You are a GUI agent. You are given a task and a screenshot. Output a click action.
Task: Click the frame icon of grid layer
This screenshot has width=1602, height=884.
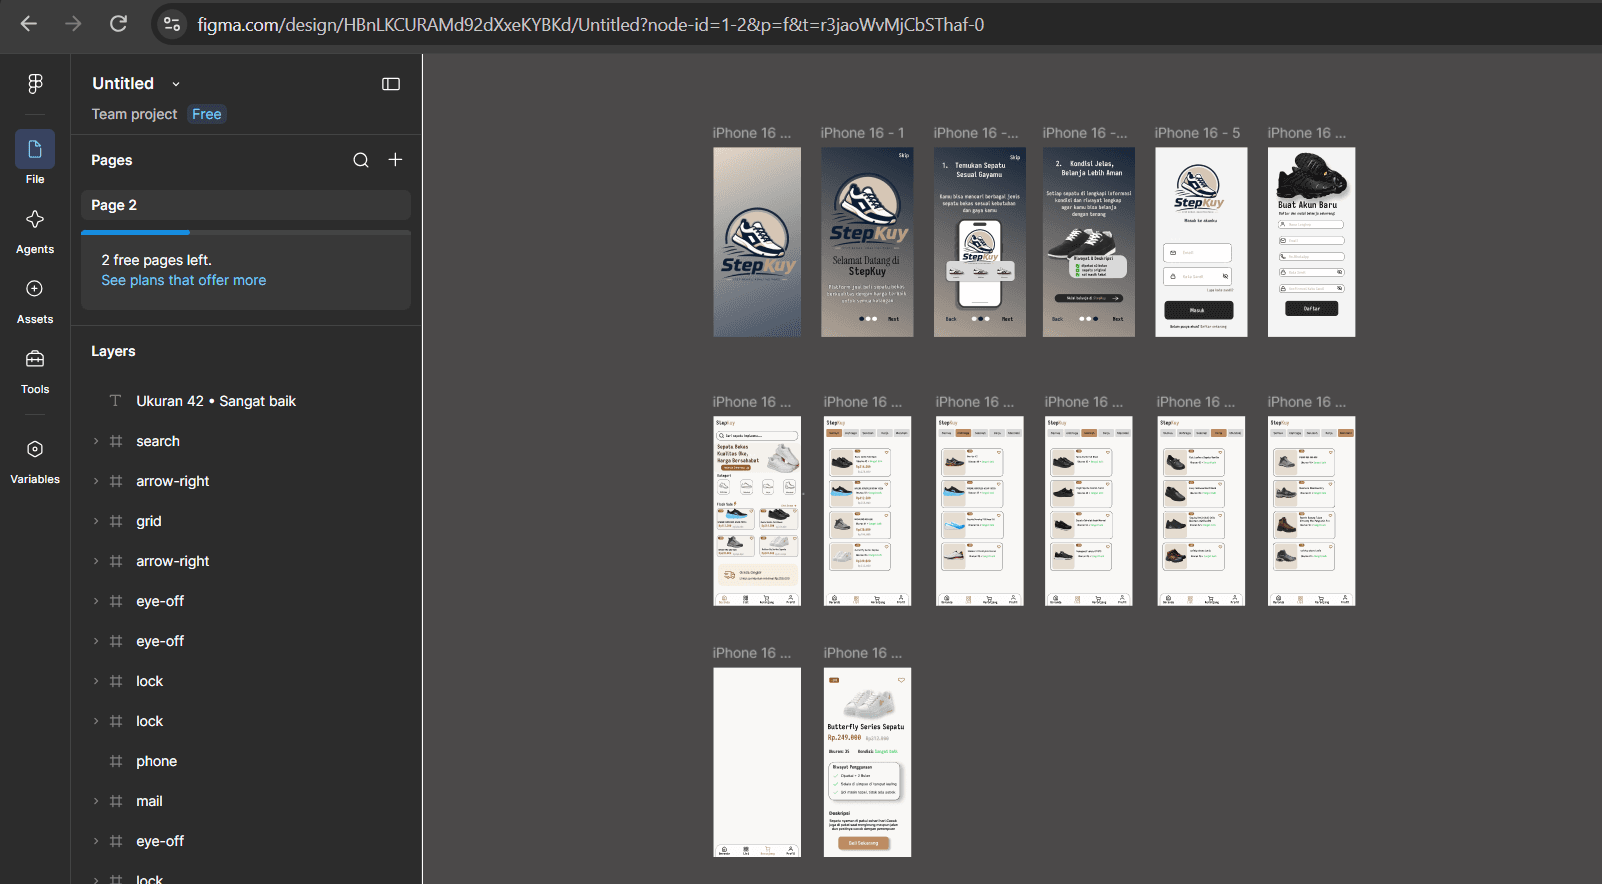click(116, 521)
